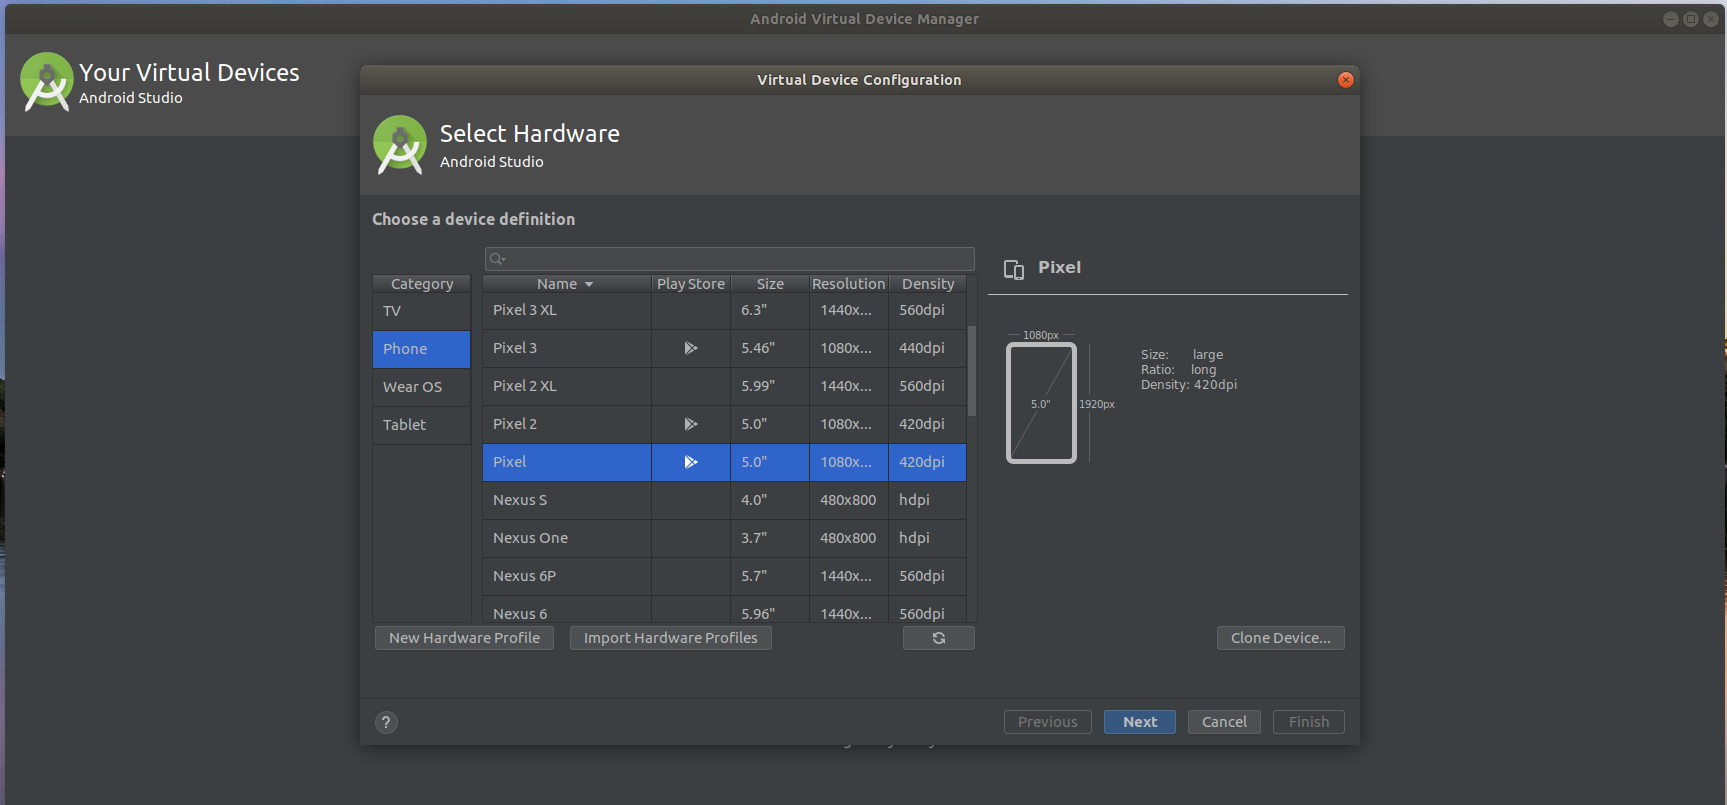Select the Nexus 6P device row
Viewport: 1727px width, 805px height.
click(724, 576)
